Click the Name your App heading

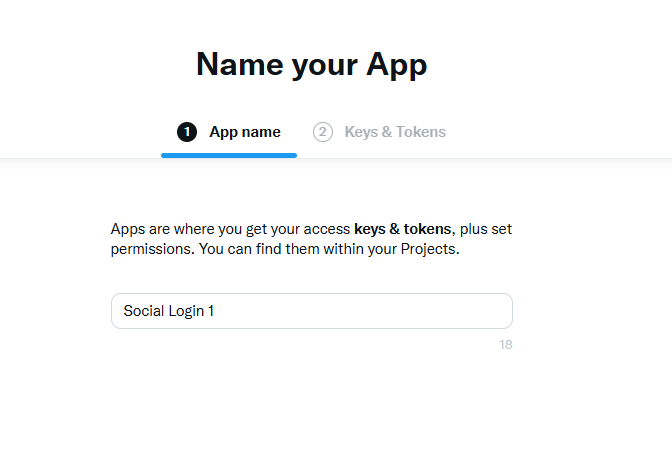311,64
